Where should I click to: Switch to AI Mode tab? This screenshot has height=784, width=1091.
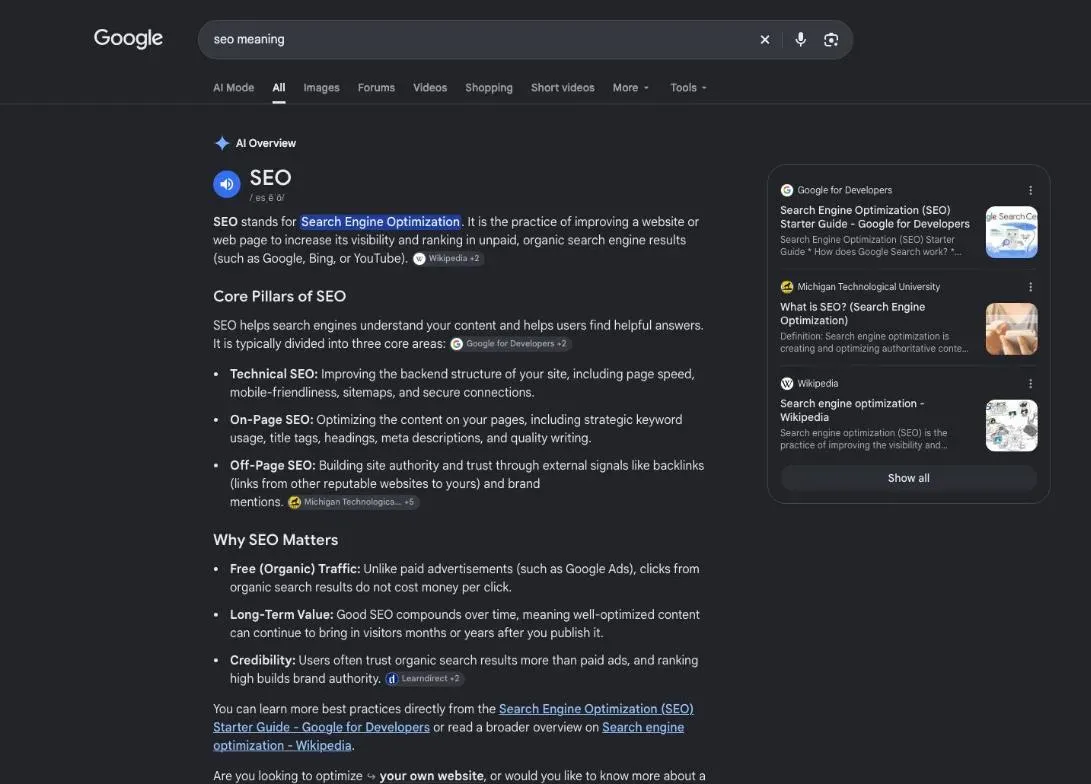pos(234,88)
